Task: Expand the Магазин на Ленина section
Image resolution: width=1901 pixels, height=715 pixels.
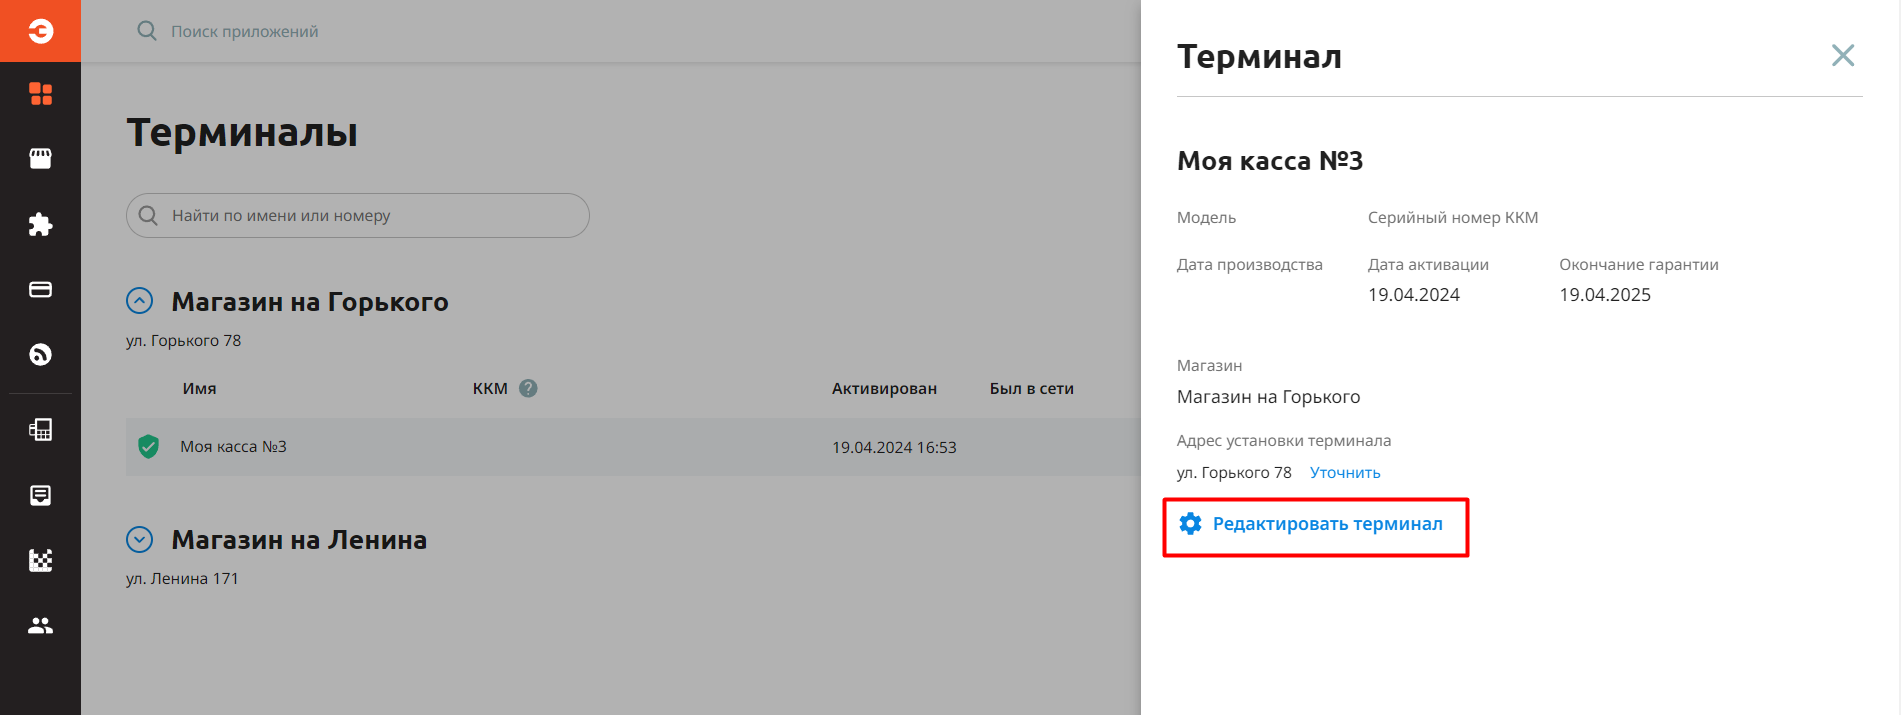Action: pos(139,540)
